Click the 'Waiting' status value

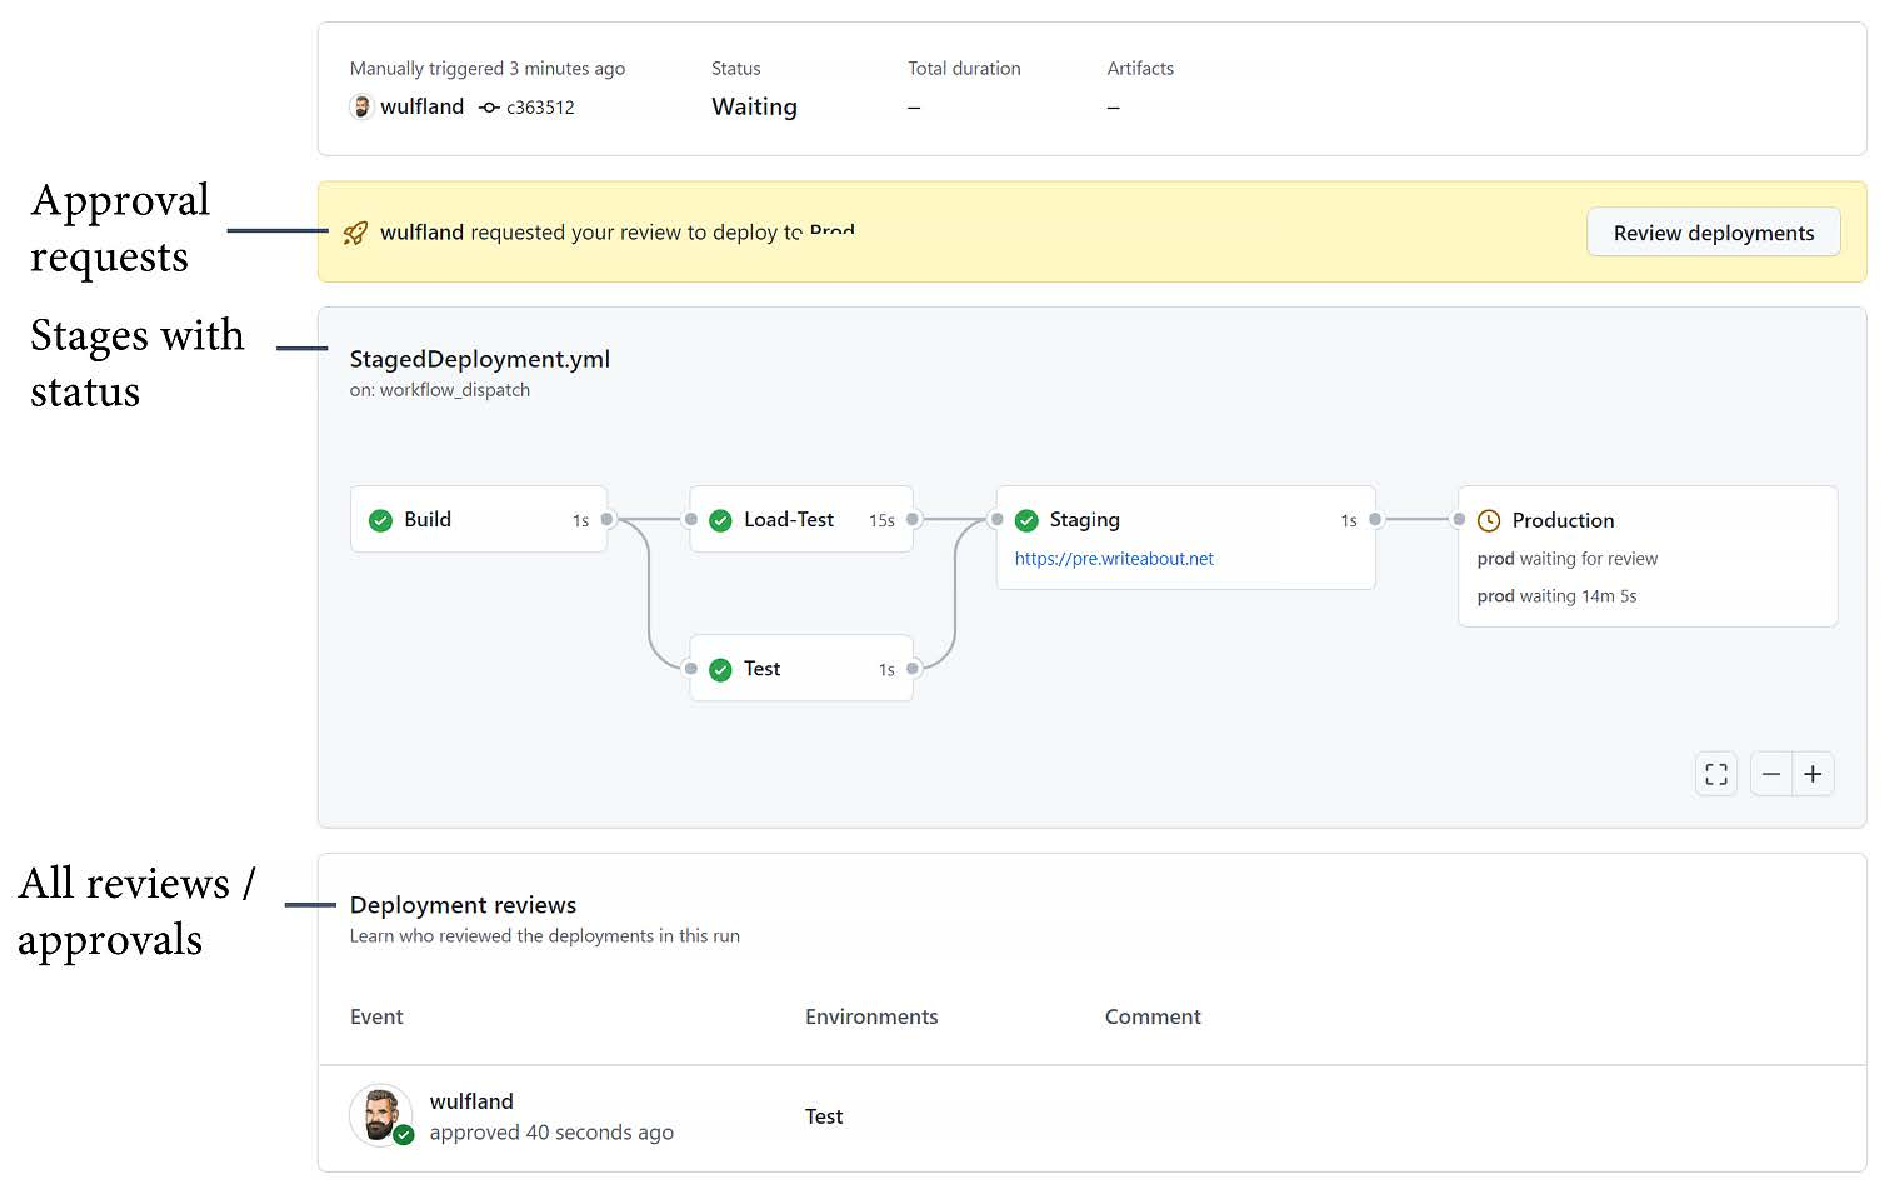coord(754,107)
